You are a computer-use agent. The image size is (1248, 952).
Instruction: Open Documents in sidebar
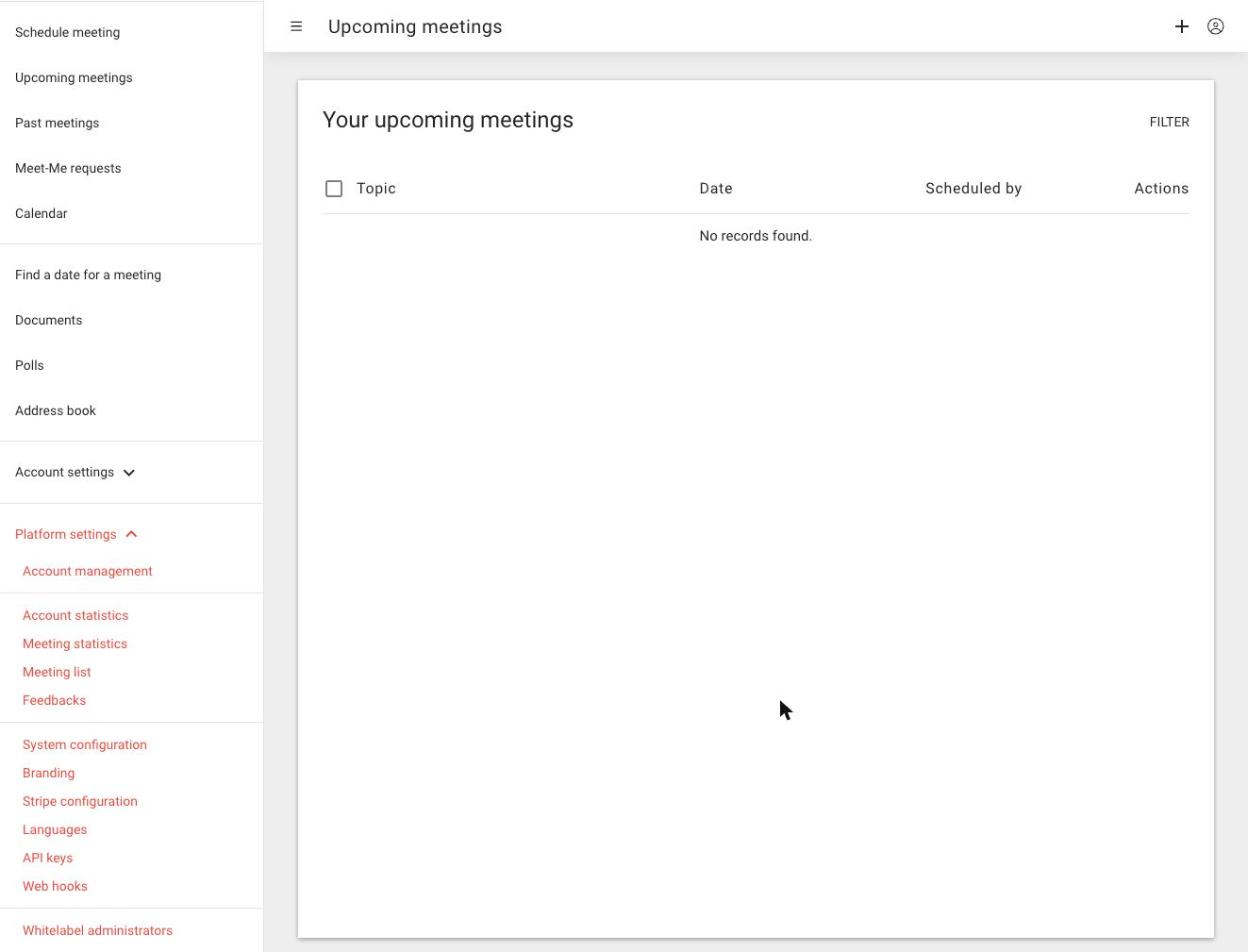coord(48,320)
